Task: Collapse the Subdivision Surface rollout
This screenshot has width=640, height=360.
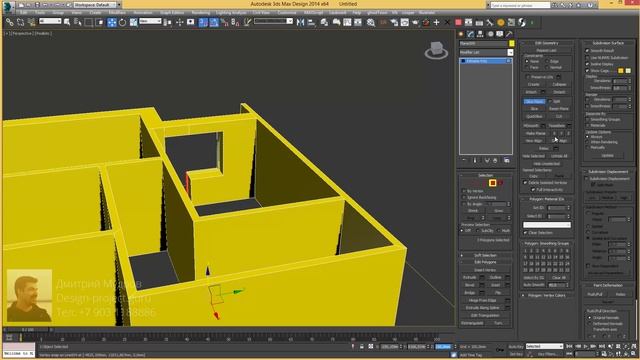Action: pyautogui.click(x=608, y=43)
